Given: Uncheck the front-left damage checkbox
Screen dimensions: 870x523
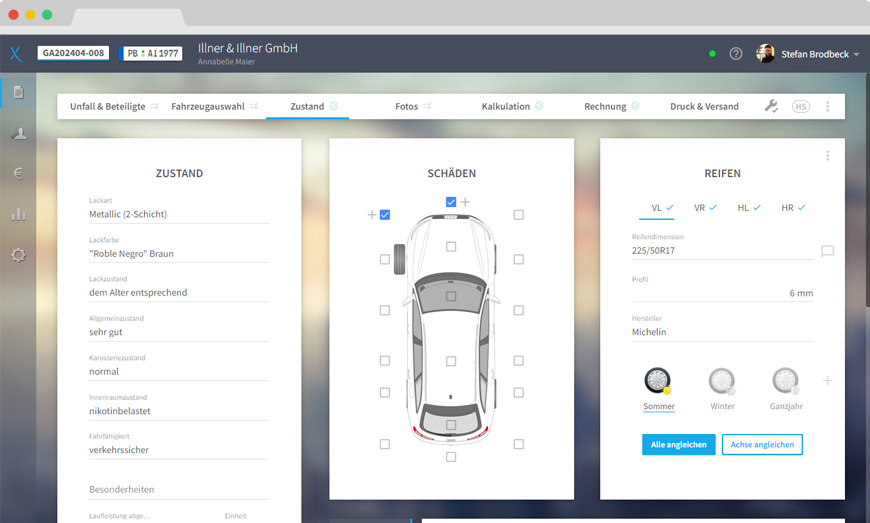Looking at the screenshot, I should [385, 215].
